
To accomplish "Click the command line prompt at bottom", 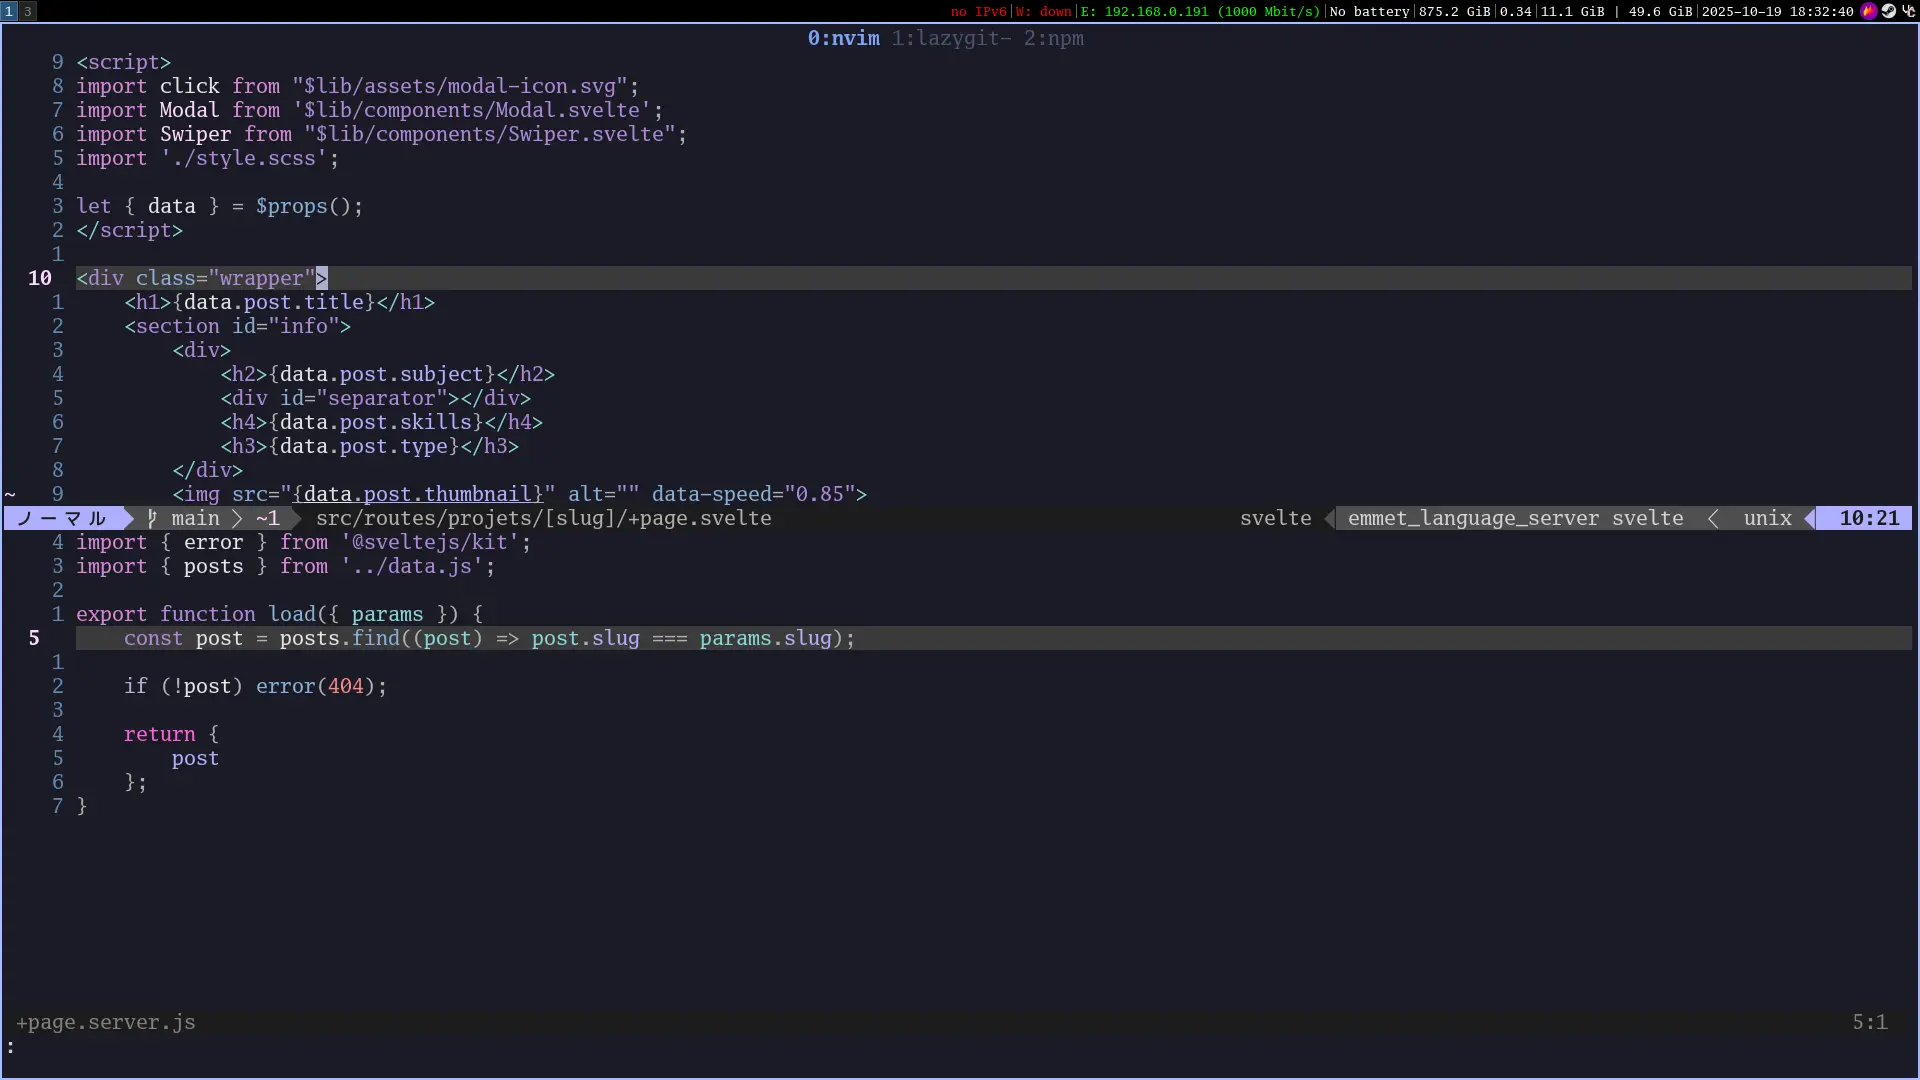I will click(12, 1047).
